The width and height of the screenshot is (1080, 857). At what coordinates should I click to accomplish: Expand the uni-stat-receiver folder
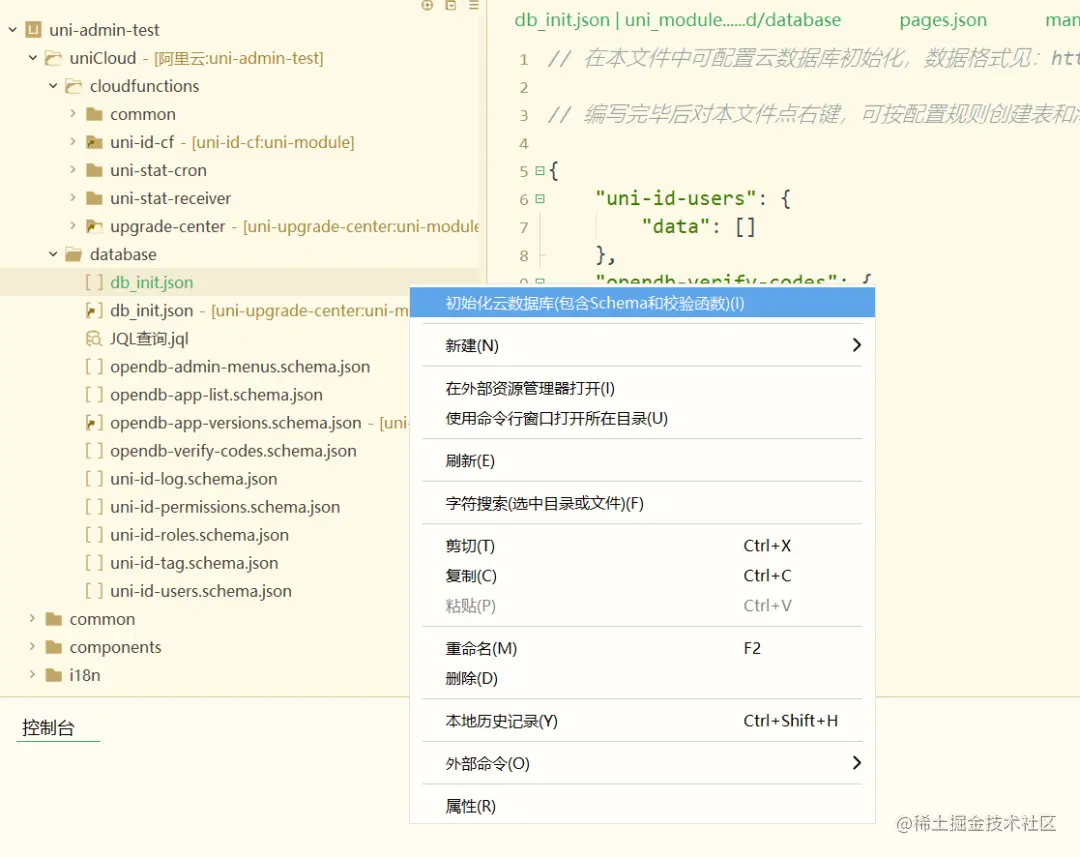pyautogui.click(x=73, y=198)
